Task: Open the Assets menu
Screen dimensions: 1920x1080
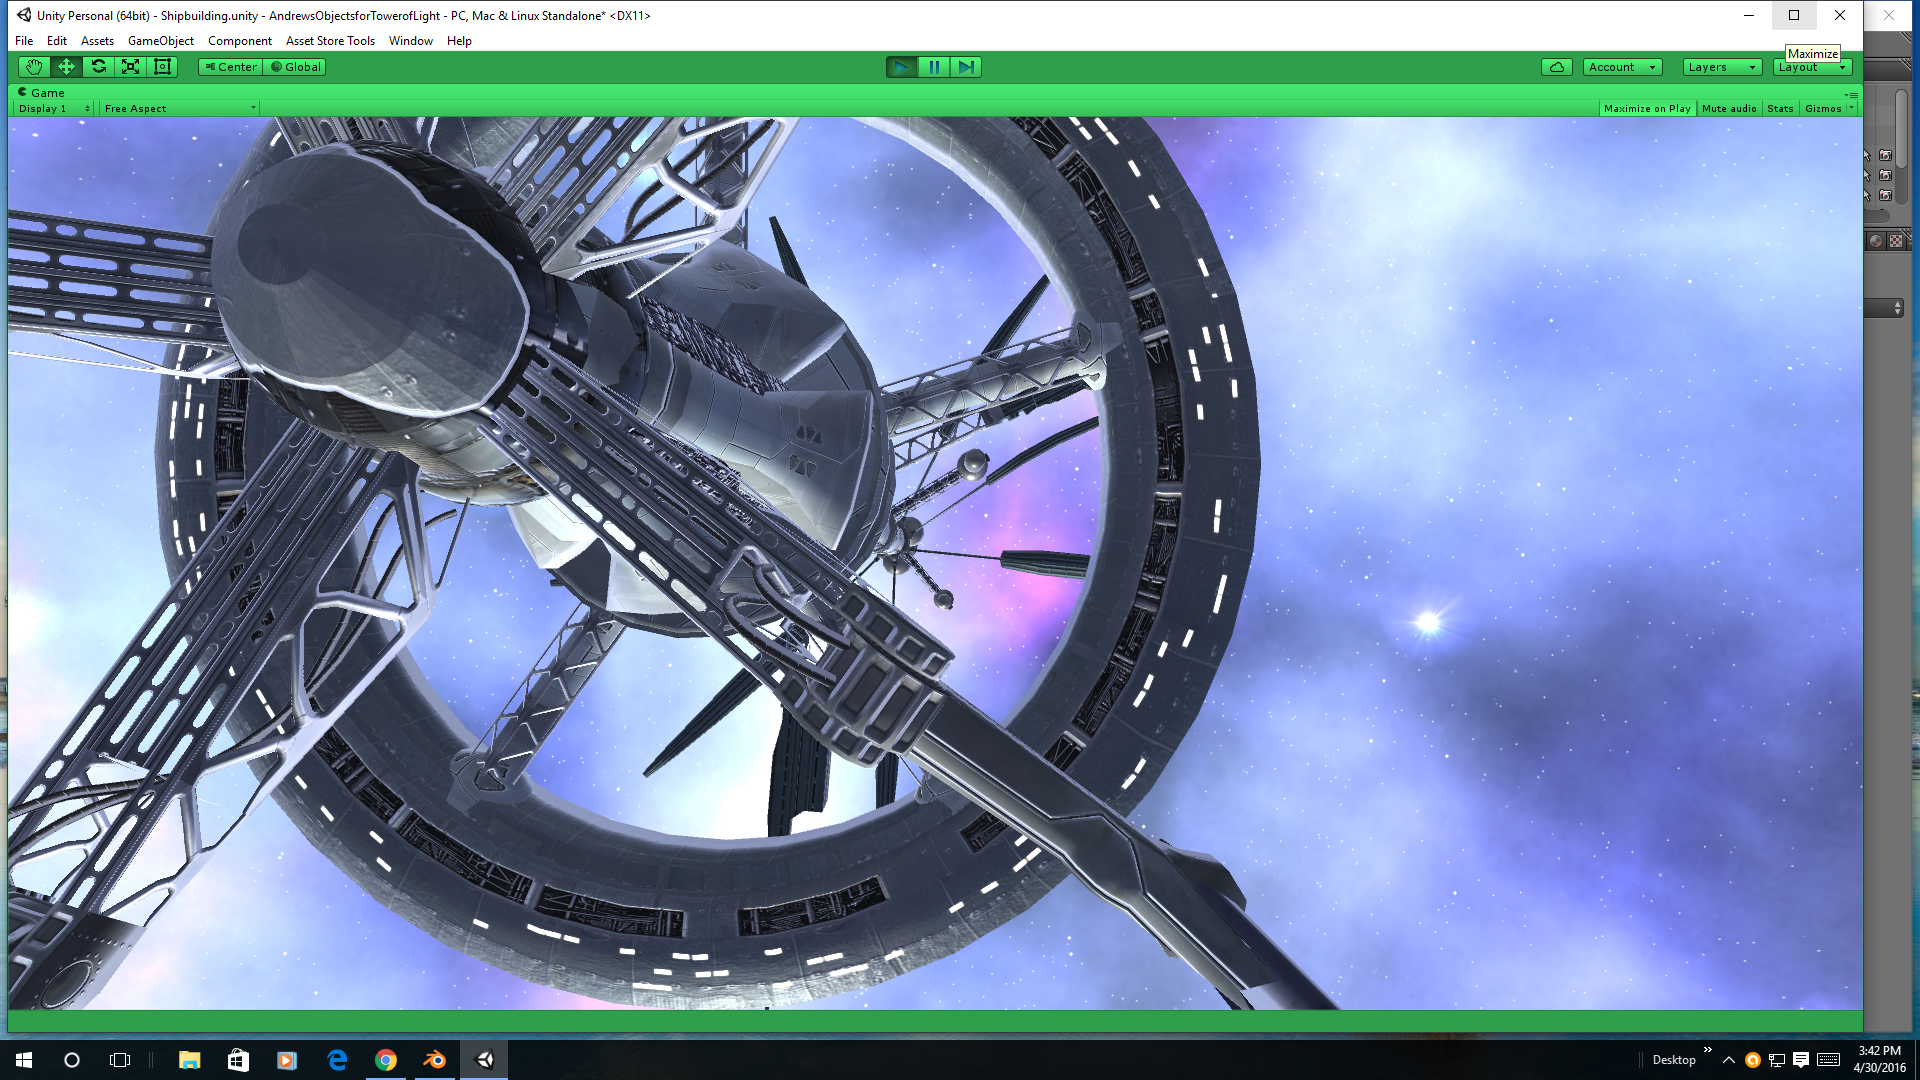Action: [x=97, y=41]
